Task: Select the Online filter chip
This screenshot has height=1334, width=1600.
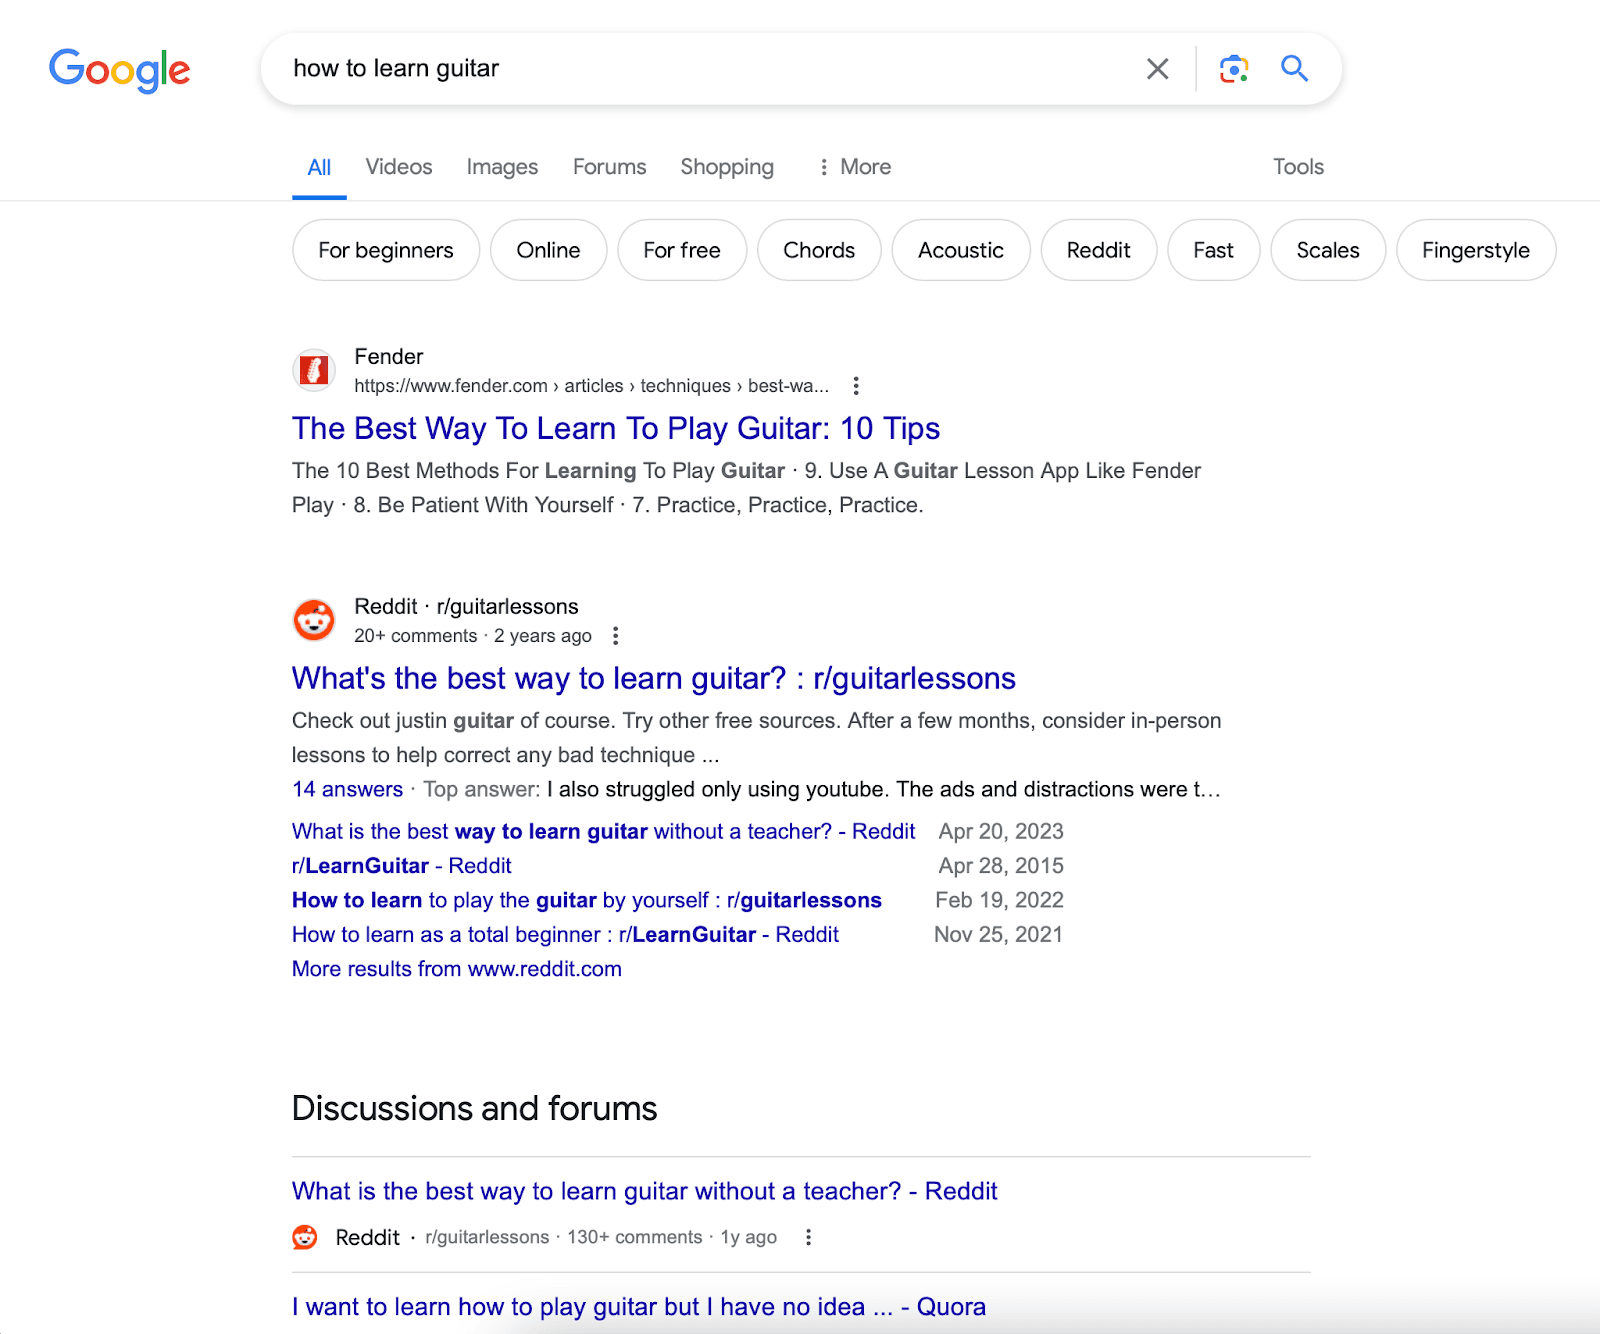Action: [x=548, y=250]
